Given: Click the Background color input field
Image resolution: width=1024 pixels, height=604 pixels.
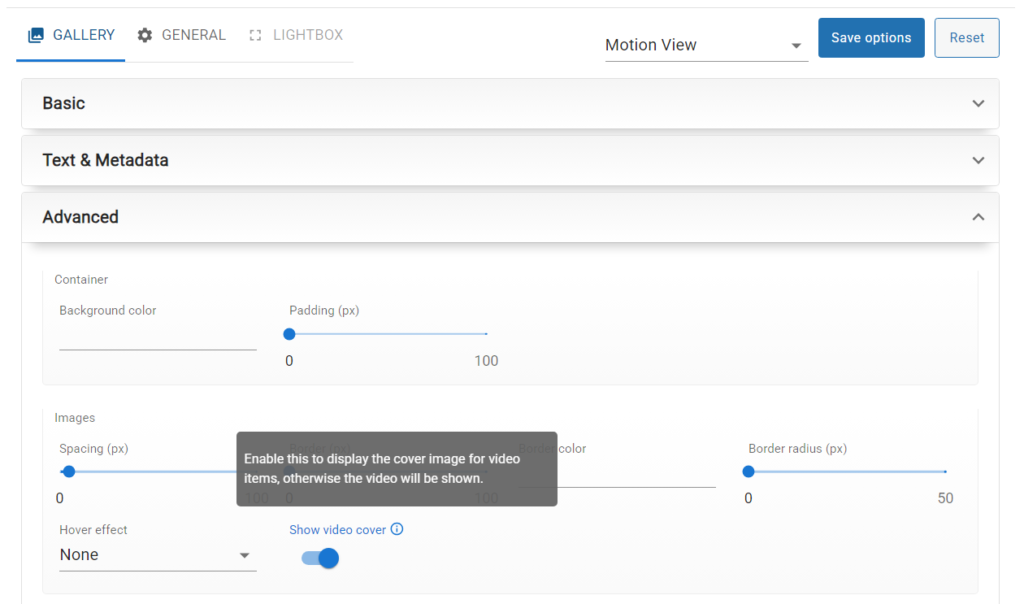Looking at the screenshot, I should pos(157,337).
